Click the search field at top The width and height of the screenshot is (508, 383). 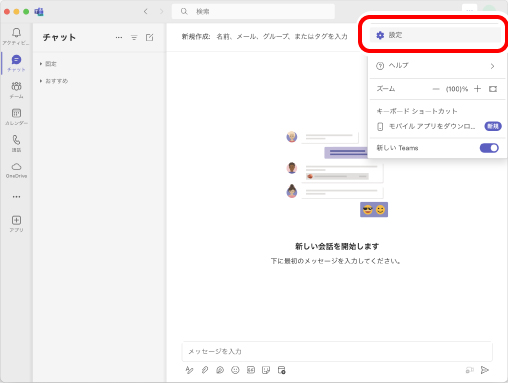click(253, 11)
